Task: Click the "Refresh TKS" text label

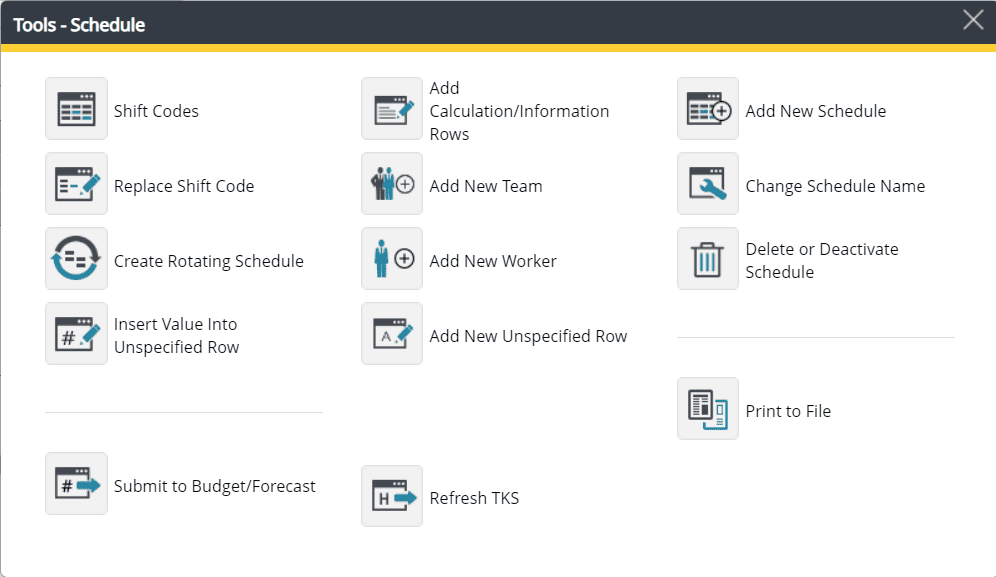Action: coord(474,498)
